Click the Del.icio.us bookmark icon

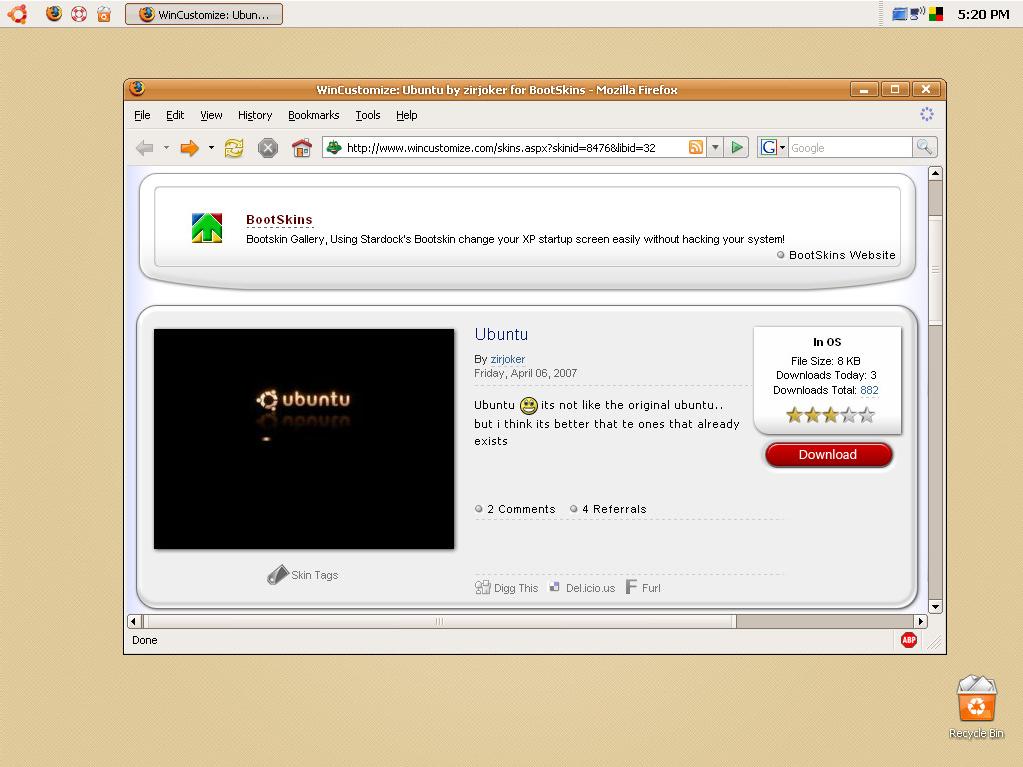[x=555, y=587]
